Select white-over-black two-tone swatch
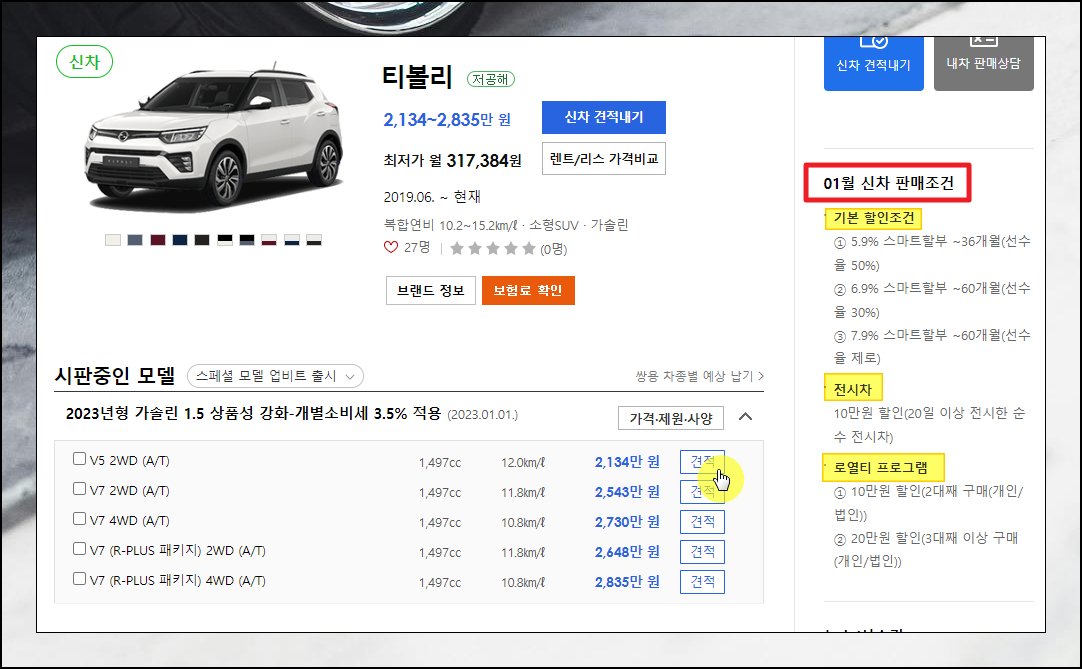The height and width of the screenshot is (669, 1082). tap(314, 240)
